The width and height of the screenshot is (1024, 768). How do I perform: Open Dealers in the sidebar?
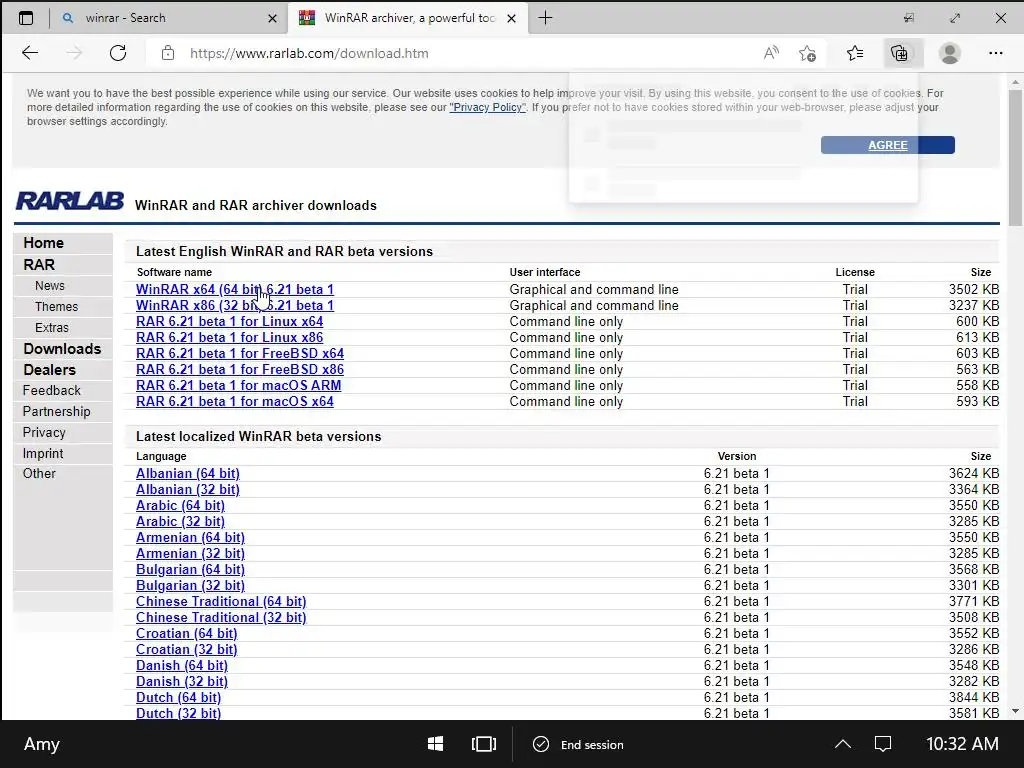coord(49,370)
